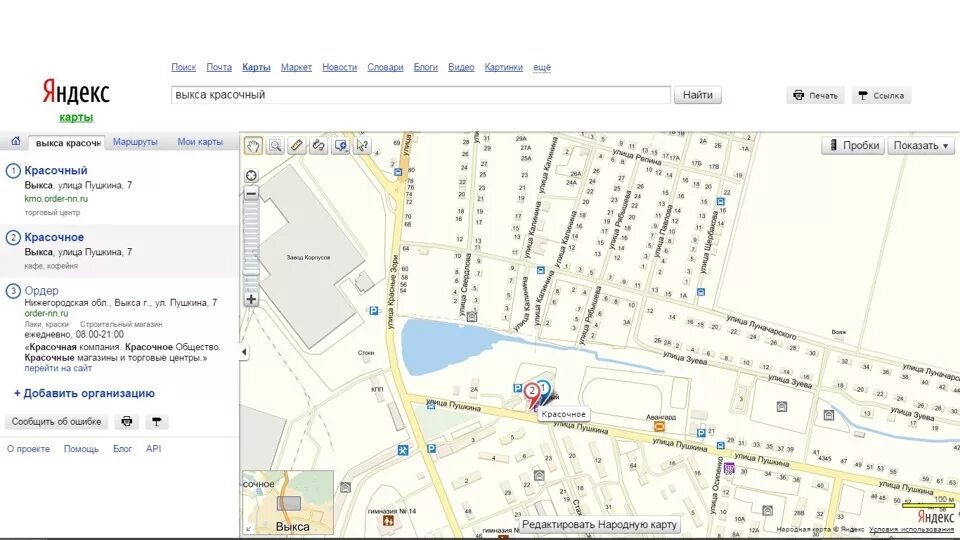Click circled number 1 next to Красочный
The width and height of the screenshot is (960, 540).
pyautogui.click(x=13, y=171)
